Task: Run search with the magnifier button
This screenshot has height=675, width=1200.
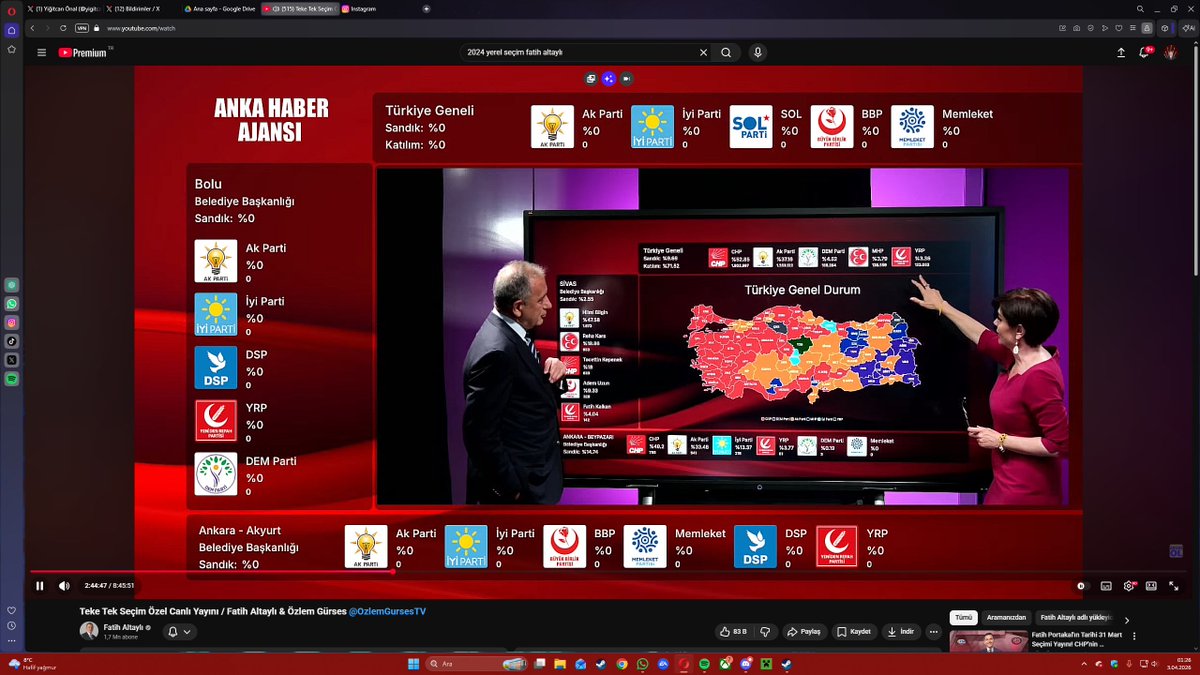Action: point(726,53)
